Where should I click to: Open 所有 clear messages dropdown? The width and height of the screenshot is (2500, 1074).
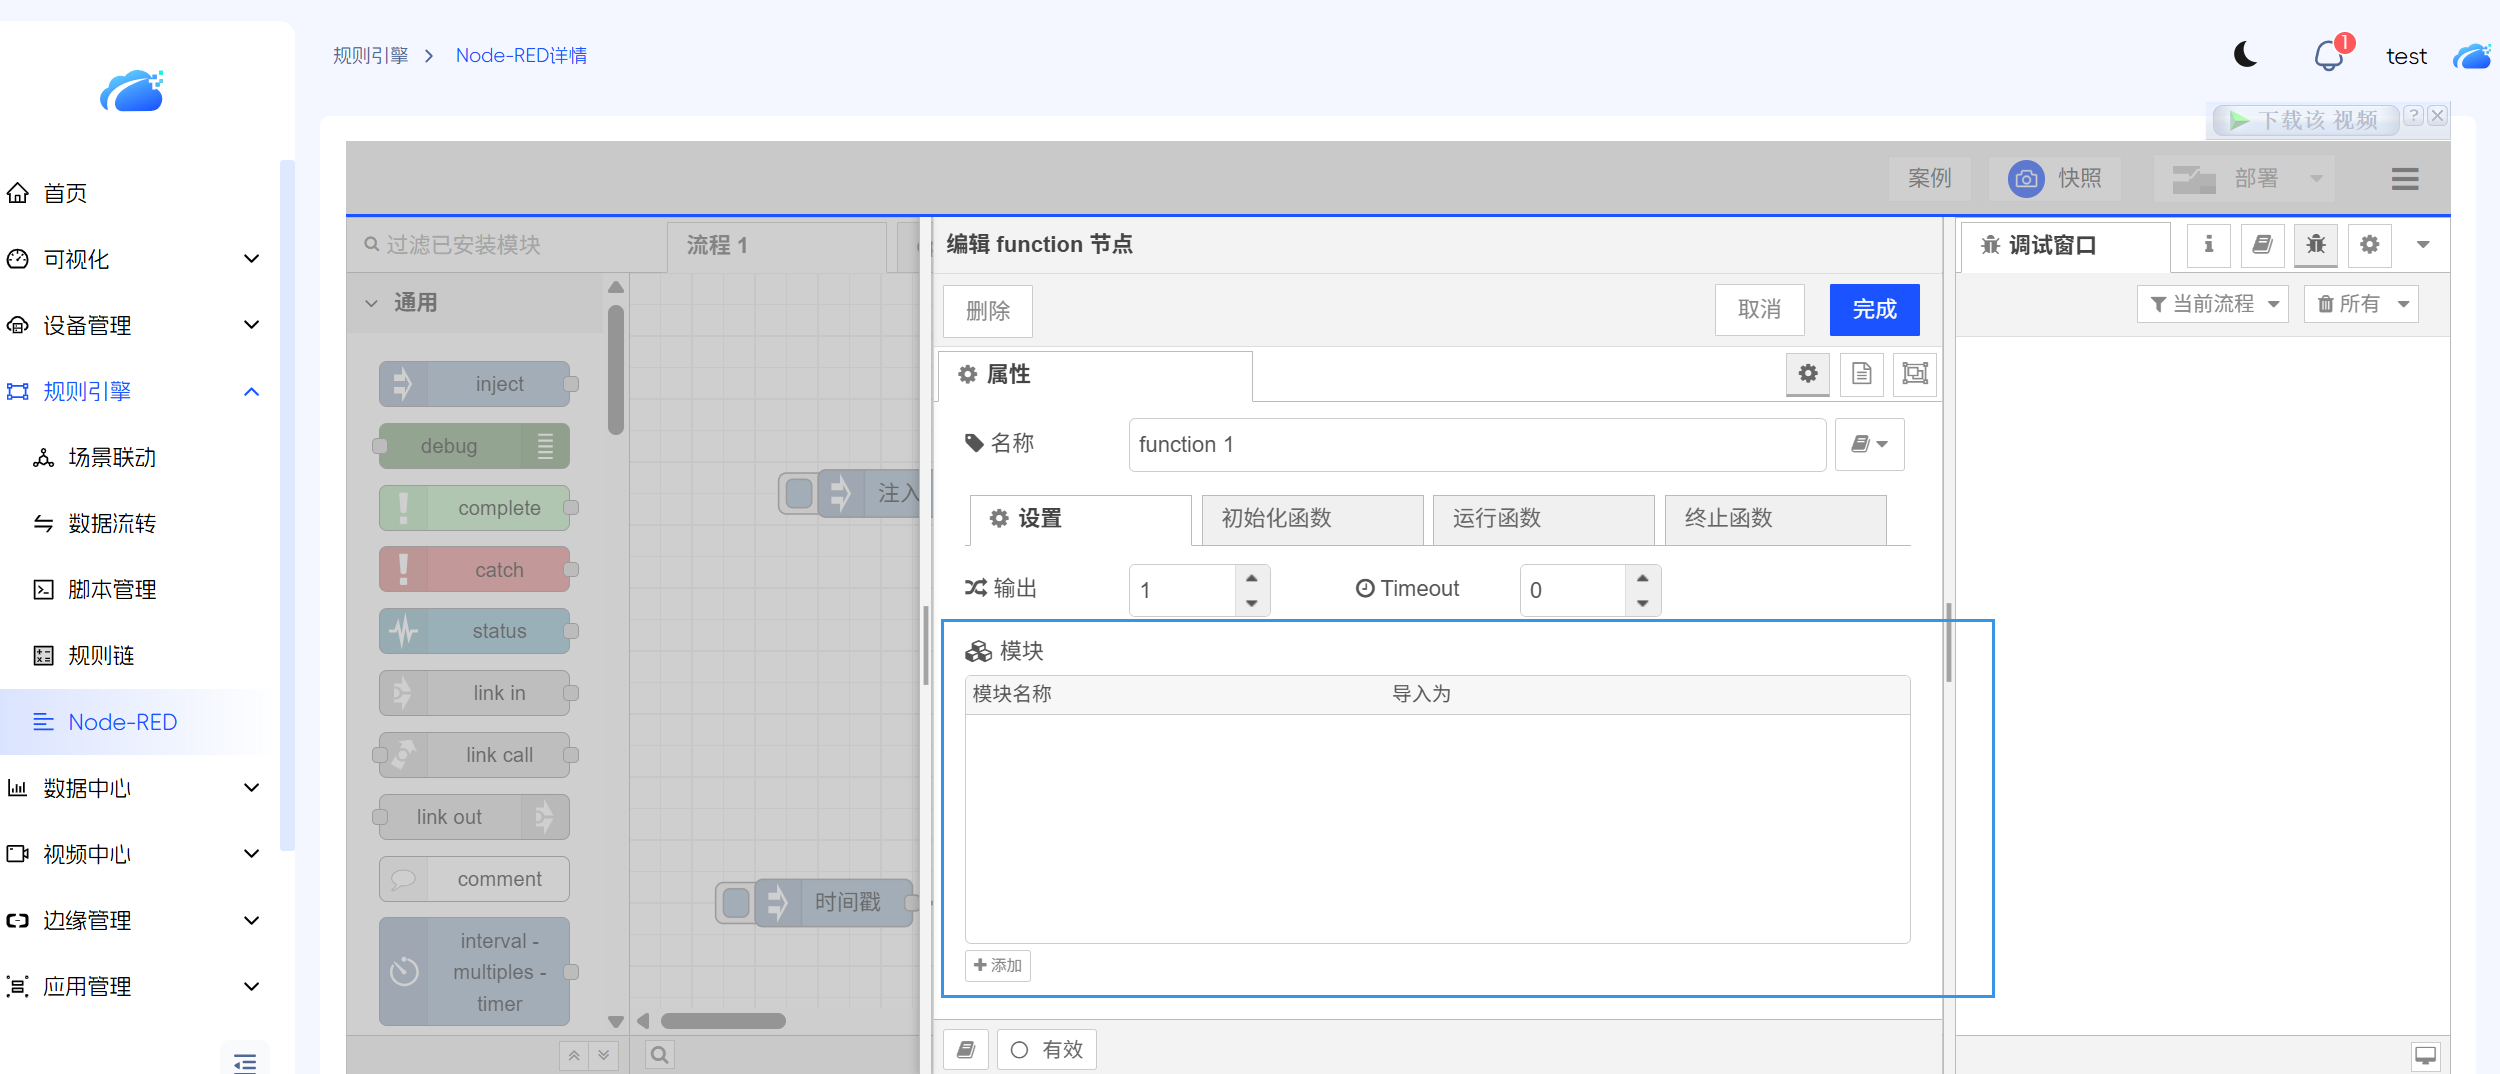click(x=2361, y=304)
